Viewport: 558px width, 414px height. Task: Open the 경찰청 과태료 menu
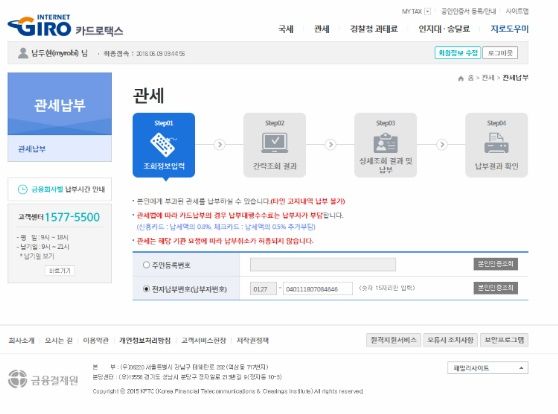[x=374, y=29]
